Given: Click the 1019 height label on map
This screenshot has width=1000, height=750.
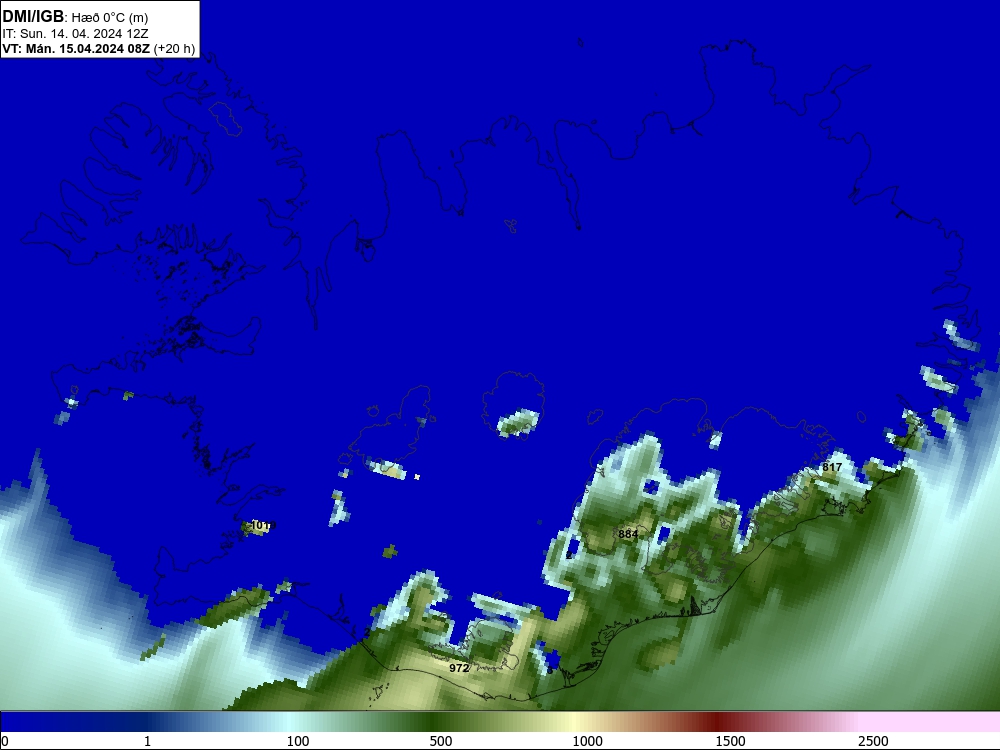Looking at the screenshot, I should [x=263, y=526].
